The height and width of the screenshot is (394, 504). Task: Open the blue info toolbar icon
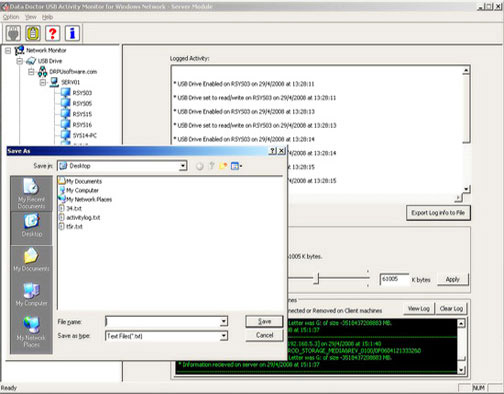(x=72, y=33)
